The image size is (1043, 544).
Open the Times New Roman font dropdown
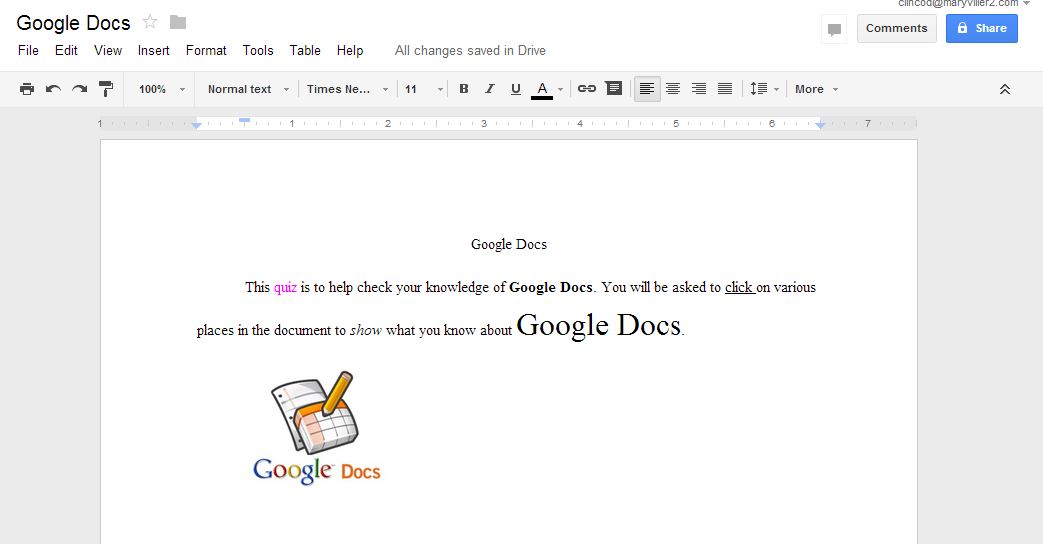coord(347,89)
